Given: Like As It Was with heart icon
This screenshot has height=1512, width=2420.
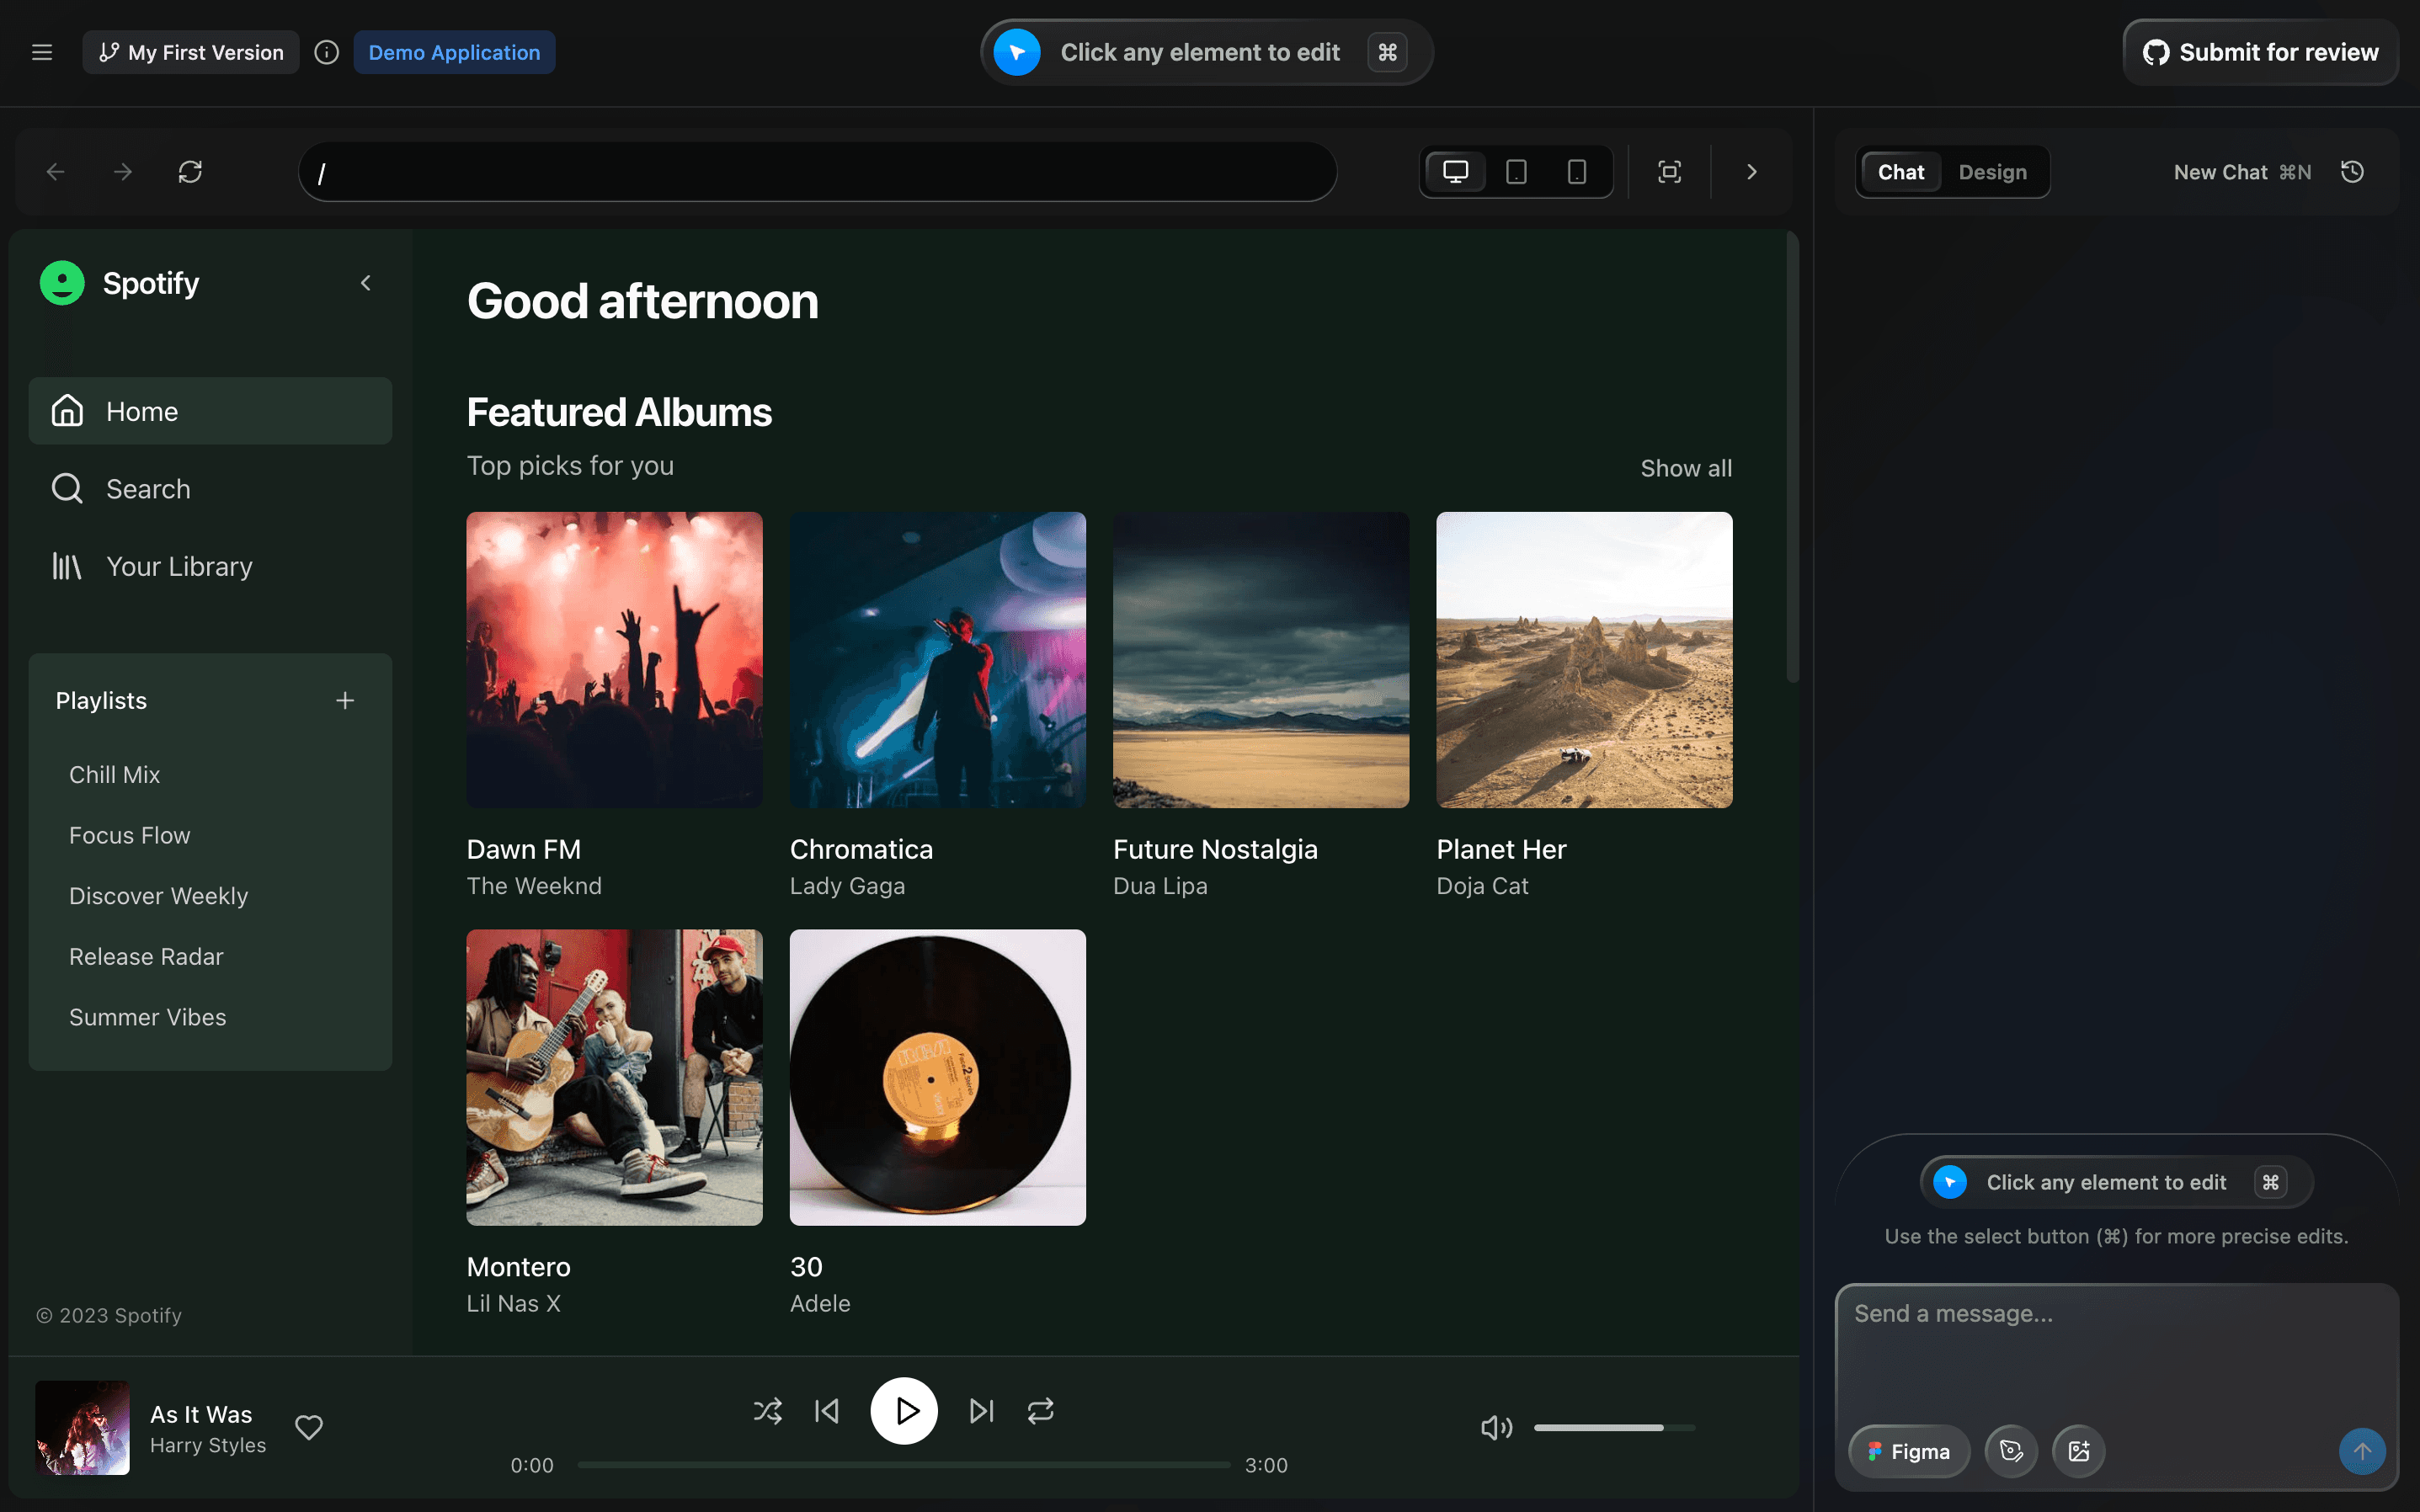Looking at the screenshot, I should pos(309,1427).
